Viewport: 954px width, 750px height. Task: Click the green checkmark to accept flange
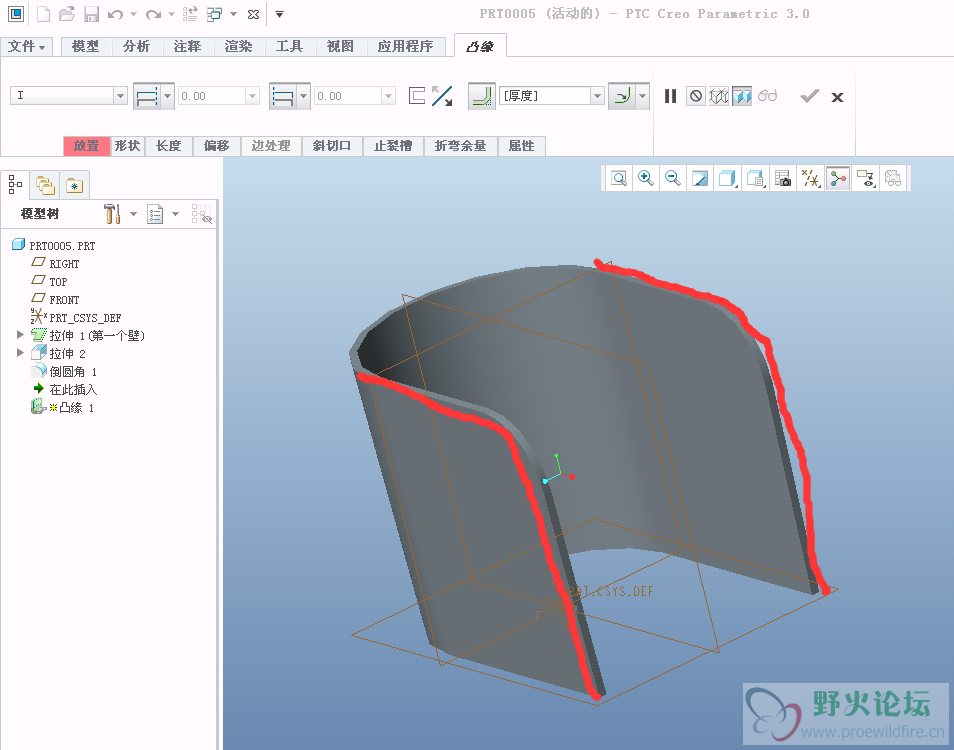(x=809, y=96)
